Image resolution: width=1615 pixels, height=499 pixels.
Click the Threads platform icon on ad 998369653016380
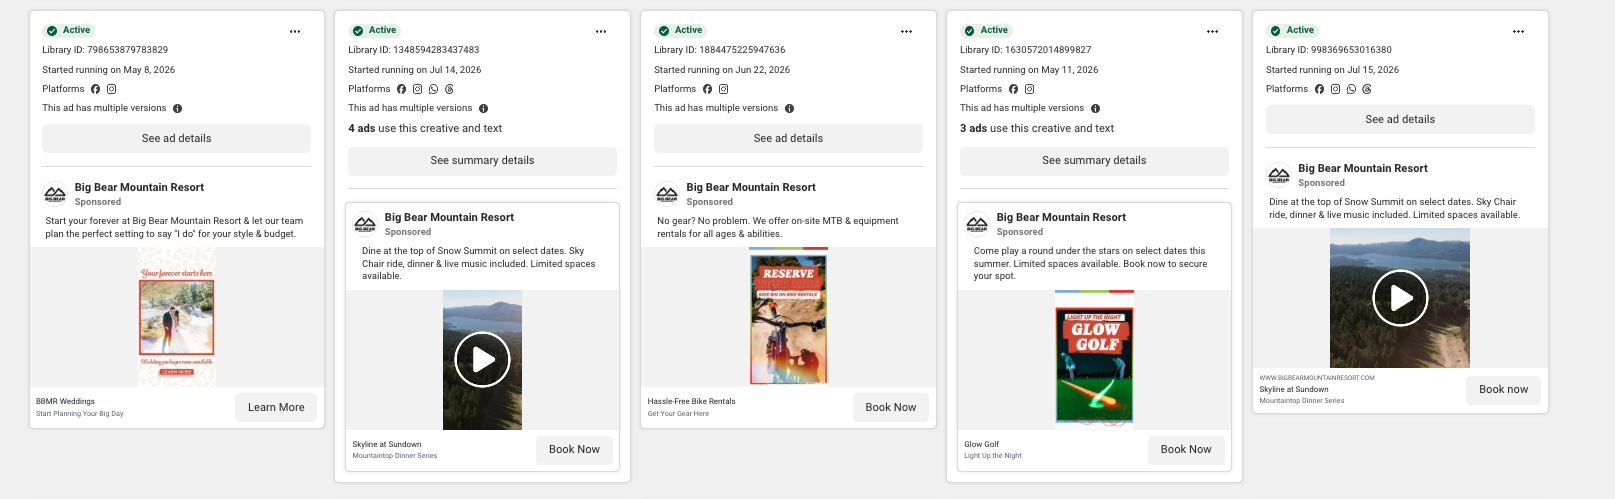[x=1367, y=89]
